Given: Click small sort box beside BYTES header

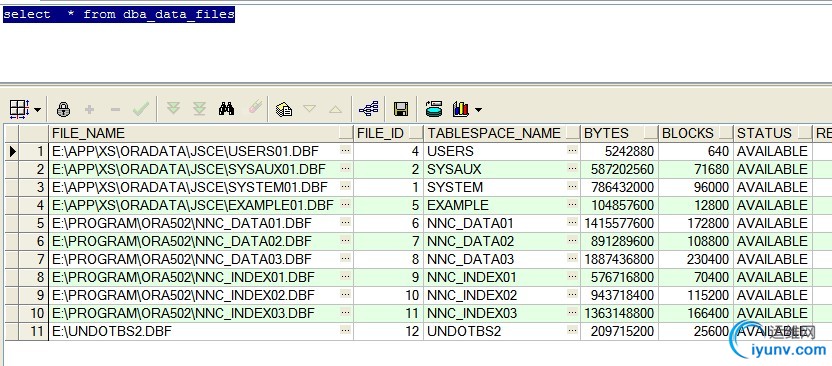Looking at the screenshot, I should coord(651,133).
